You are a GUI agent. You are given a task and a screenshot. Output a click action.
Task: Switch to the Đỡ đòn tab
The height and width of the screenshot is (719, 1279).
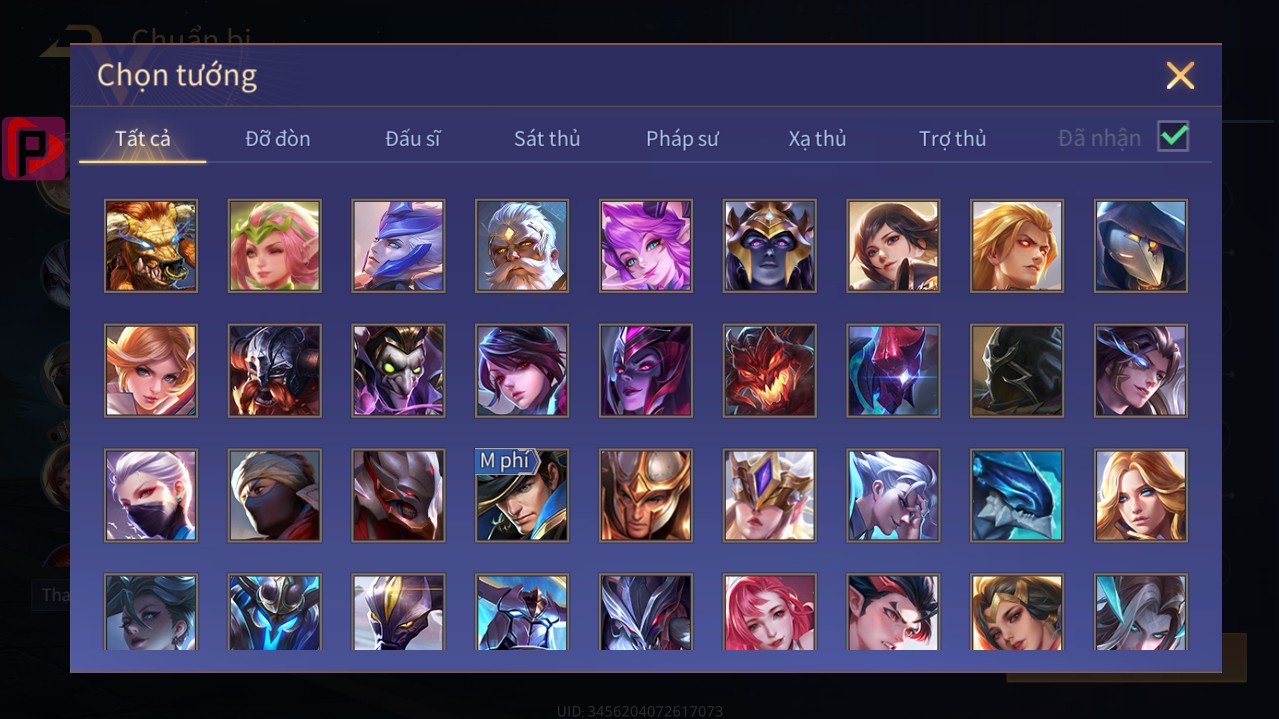point(278,139)
